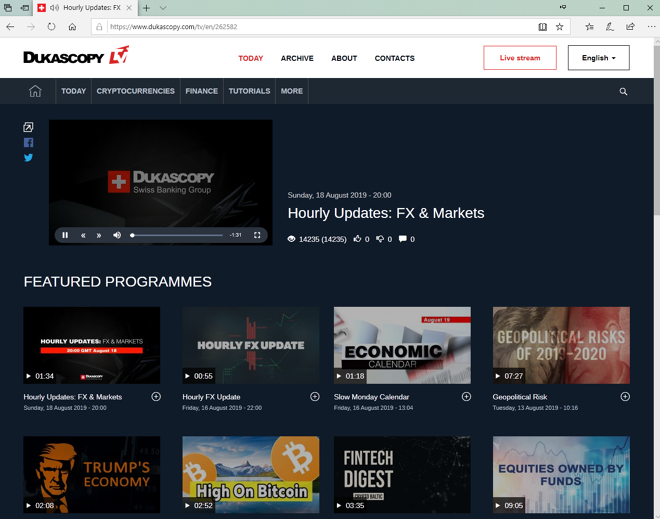This screenshot has height=519, width=660.
Task: Like the video with thumbs up
Action: click(357, 239)
